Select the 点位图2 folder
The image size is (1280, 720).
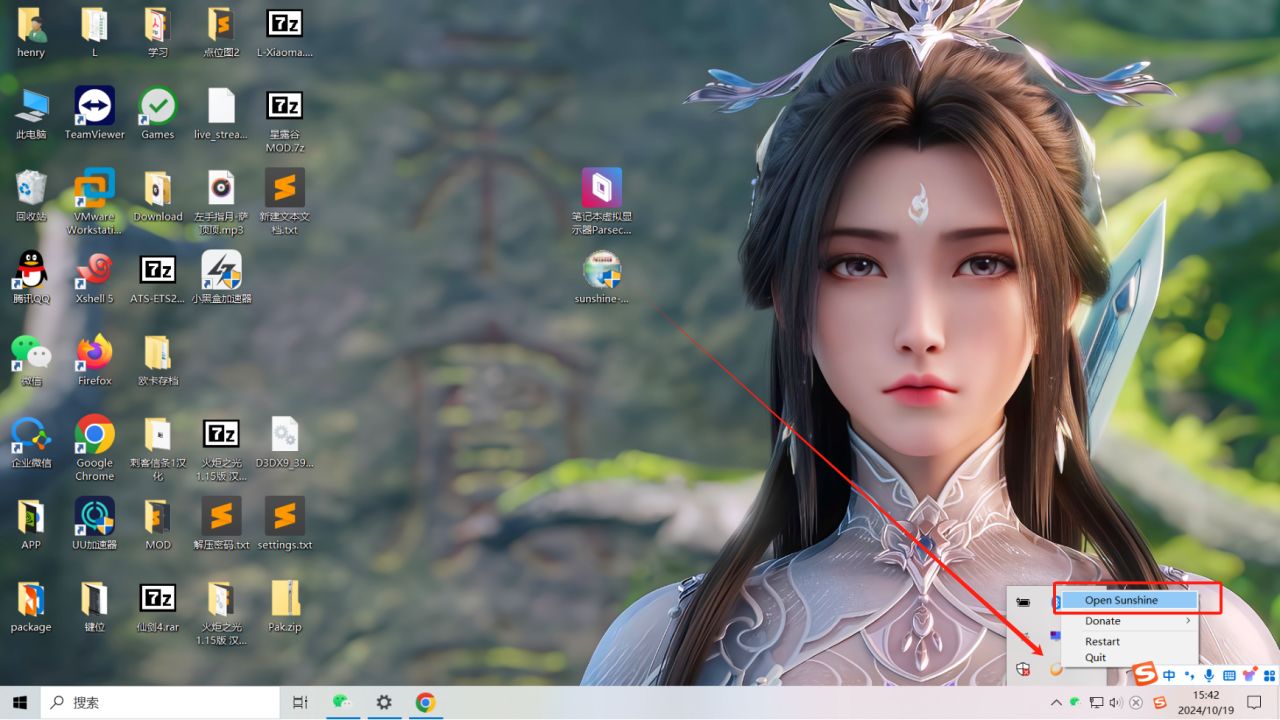pos(221,33)
